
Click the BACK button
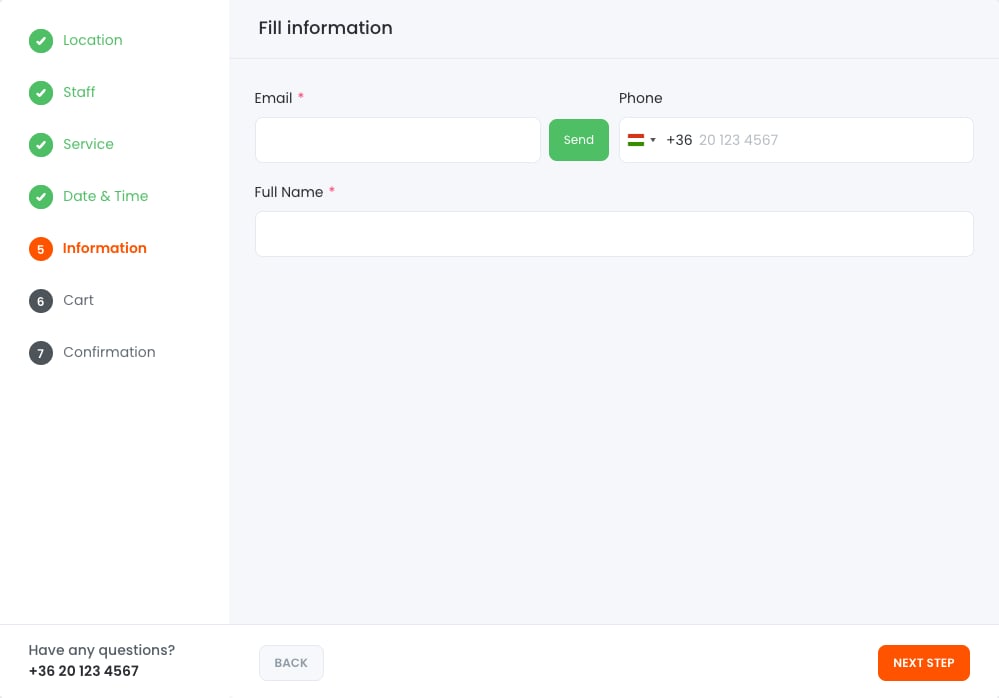291,663
